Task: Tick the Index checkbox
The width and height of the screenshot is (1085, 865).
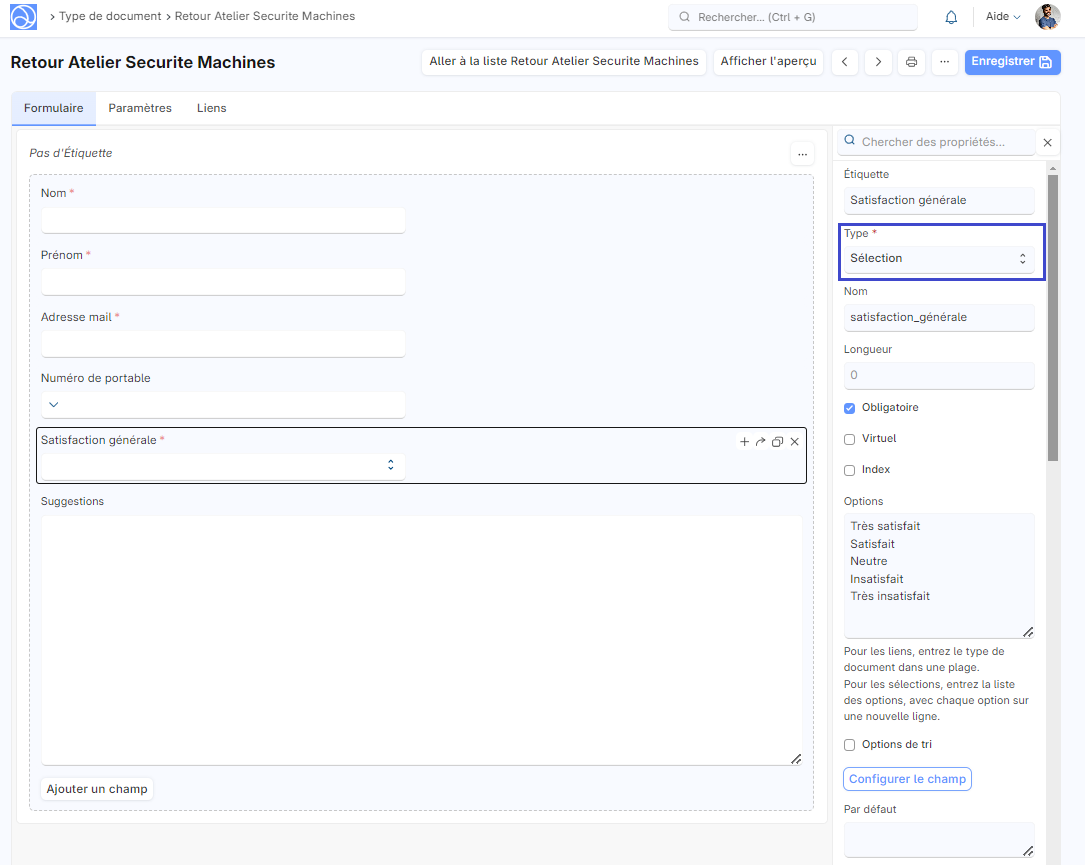Action: click(x=850, y=470)
